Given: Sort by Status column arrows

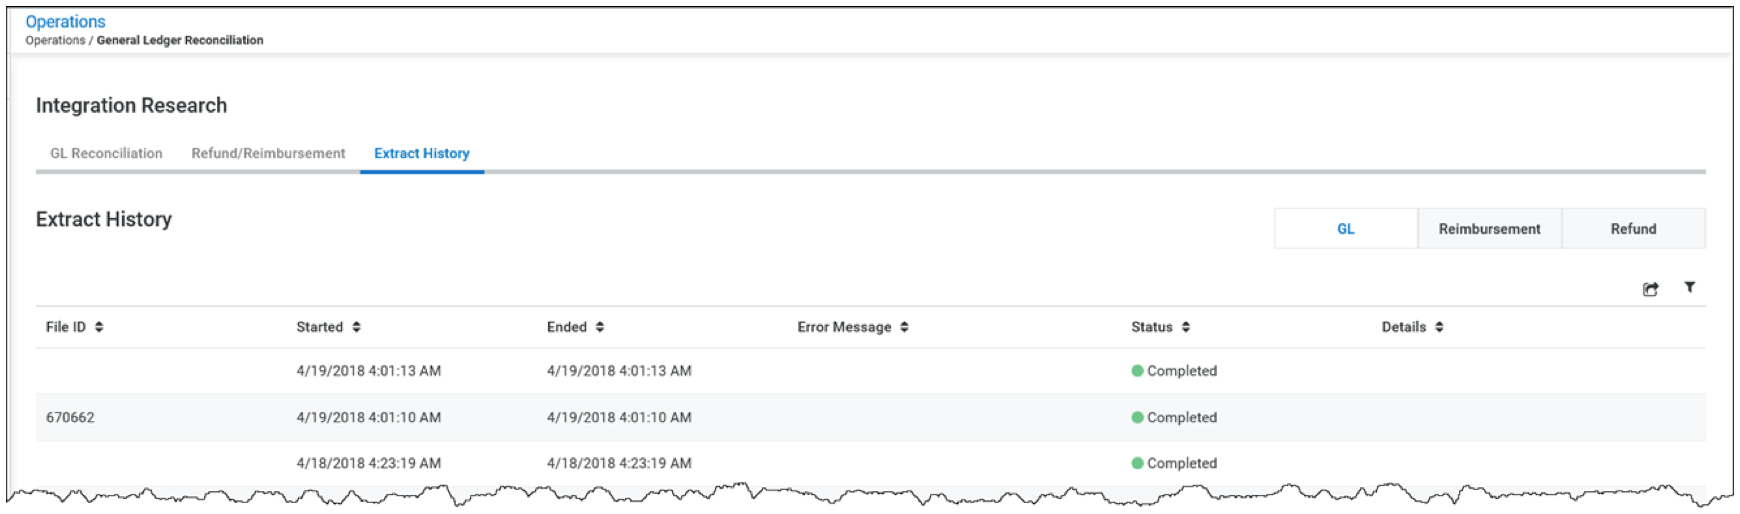Looking at the screenshot, I should pos(1185,327).
